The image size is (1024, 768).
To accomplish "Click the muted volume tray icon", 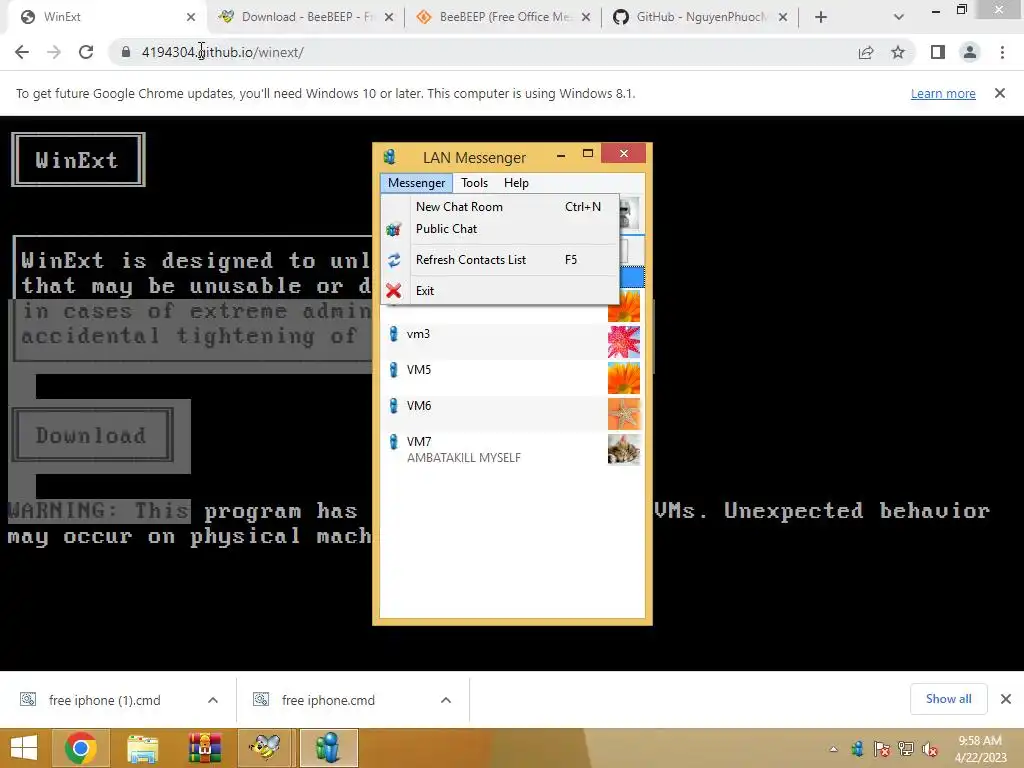I will coord(929,749).
